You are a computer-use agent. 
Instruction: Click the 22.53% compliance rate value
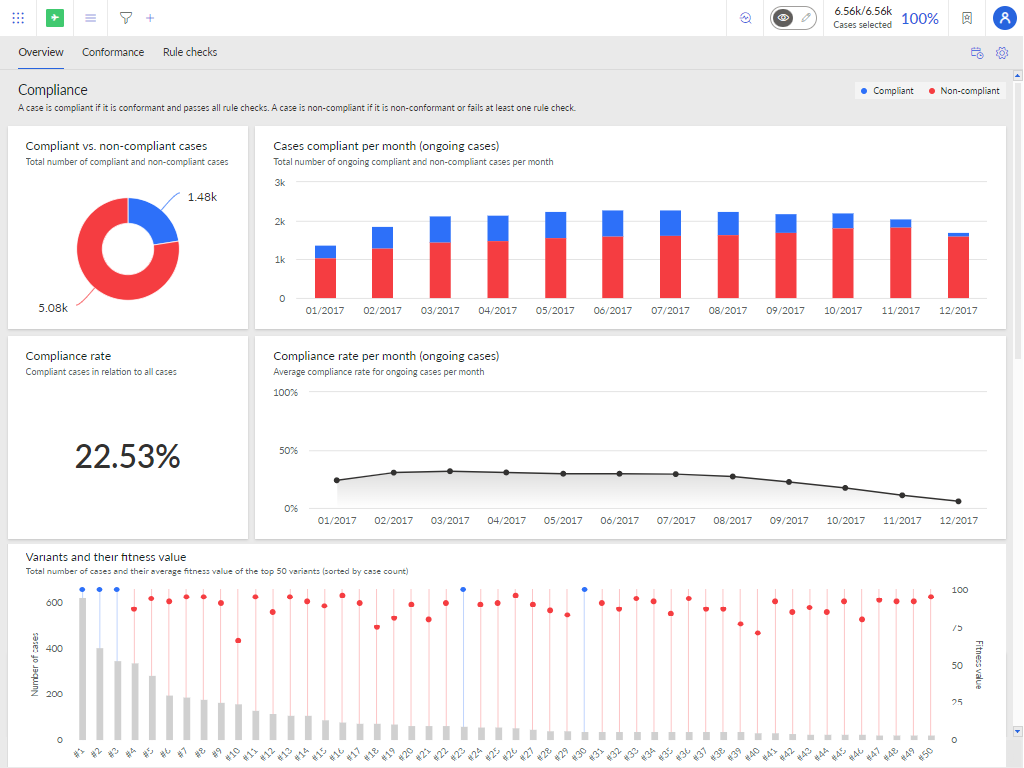tap(127, 456)
